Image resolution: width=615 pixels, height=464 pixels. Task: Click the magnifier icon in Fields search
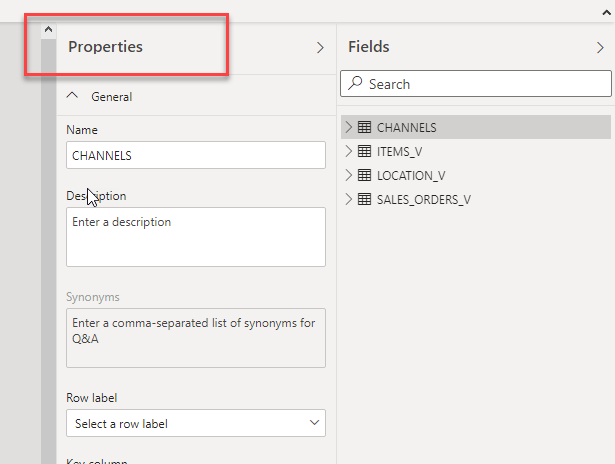pos(356,85)
